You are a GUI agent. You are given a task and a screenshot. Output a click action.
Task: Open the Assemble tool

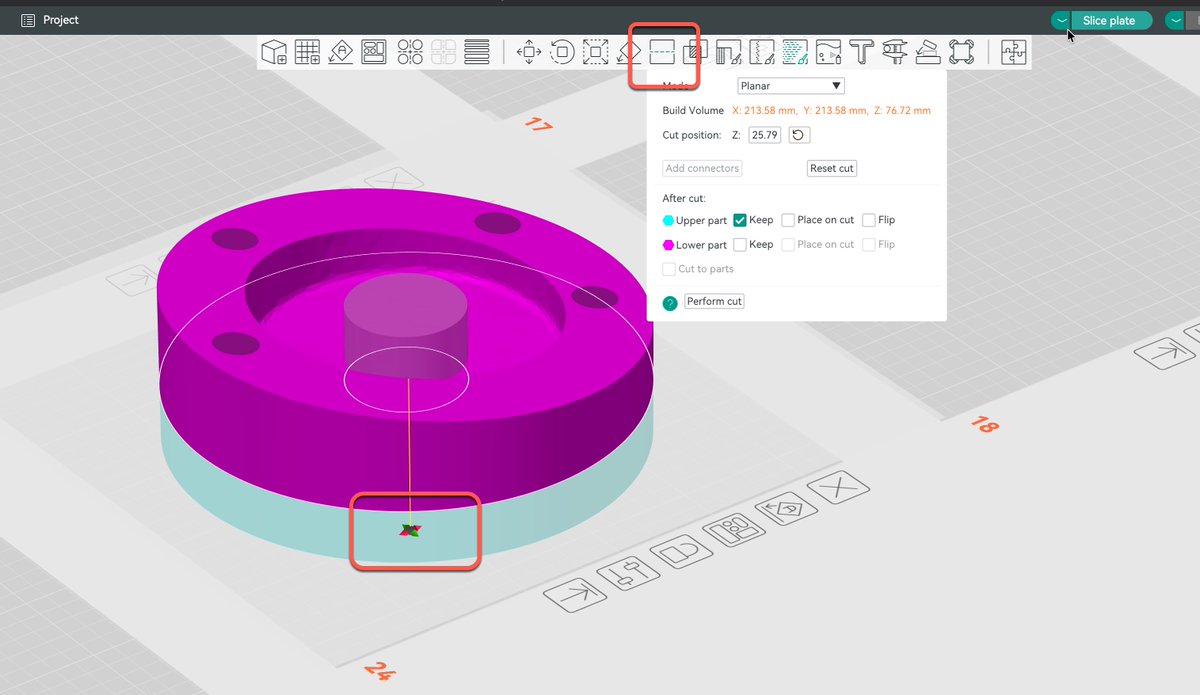tap(928, 52)
